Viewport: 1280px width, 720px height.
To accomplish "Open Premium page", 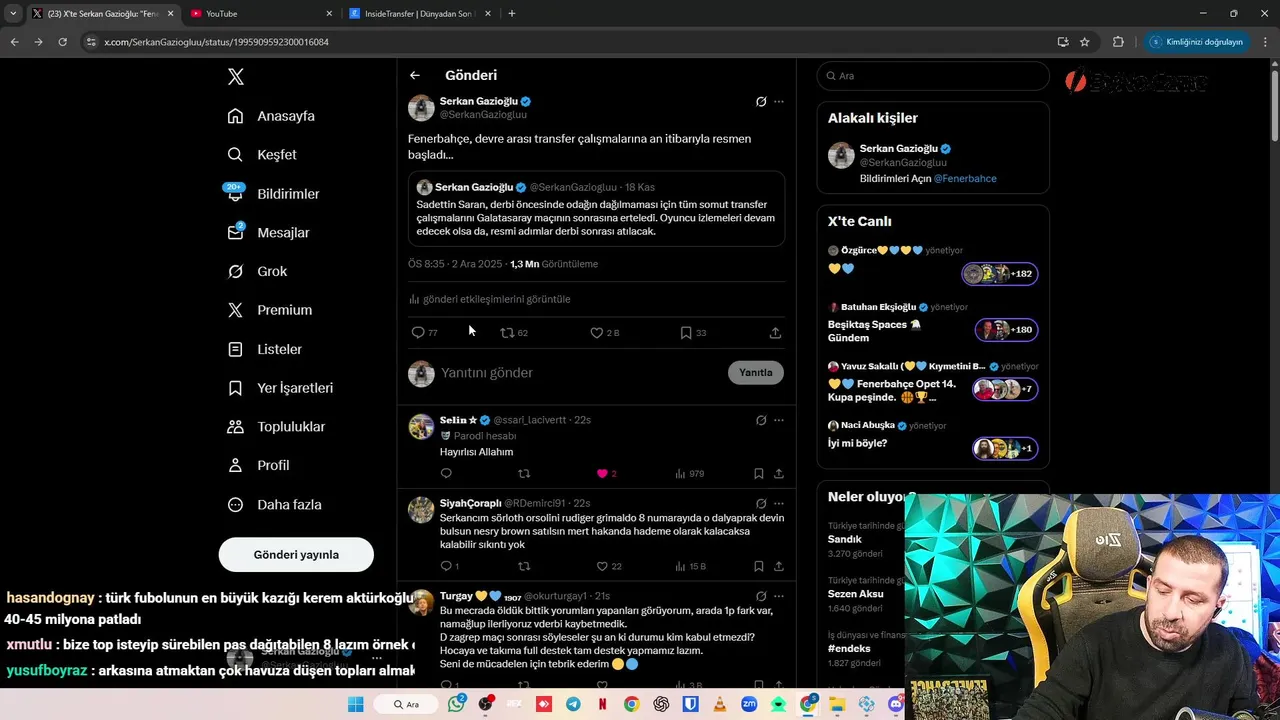I will pos(269,310).
